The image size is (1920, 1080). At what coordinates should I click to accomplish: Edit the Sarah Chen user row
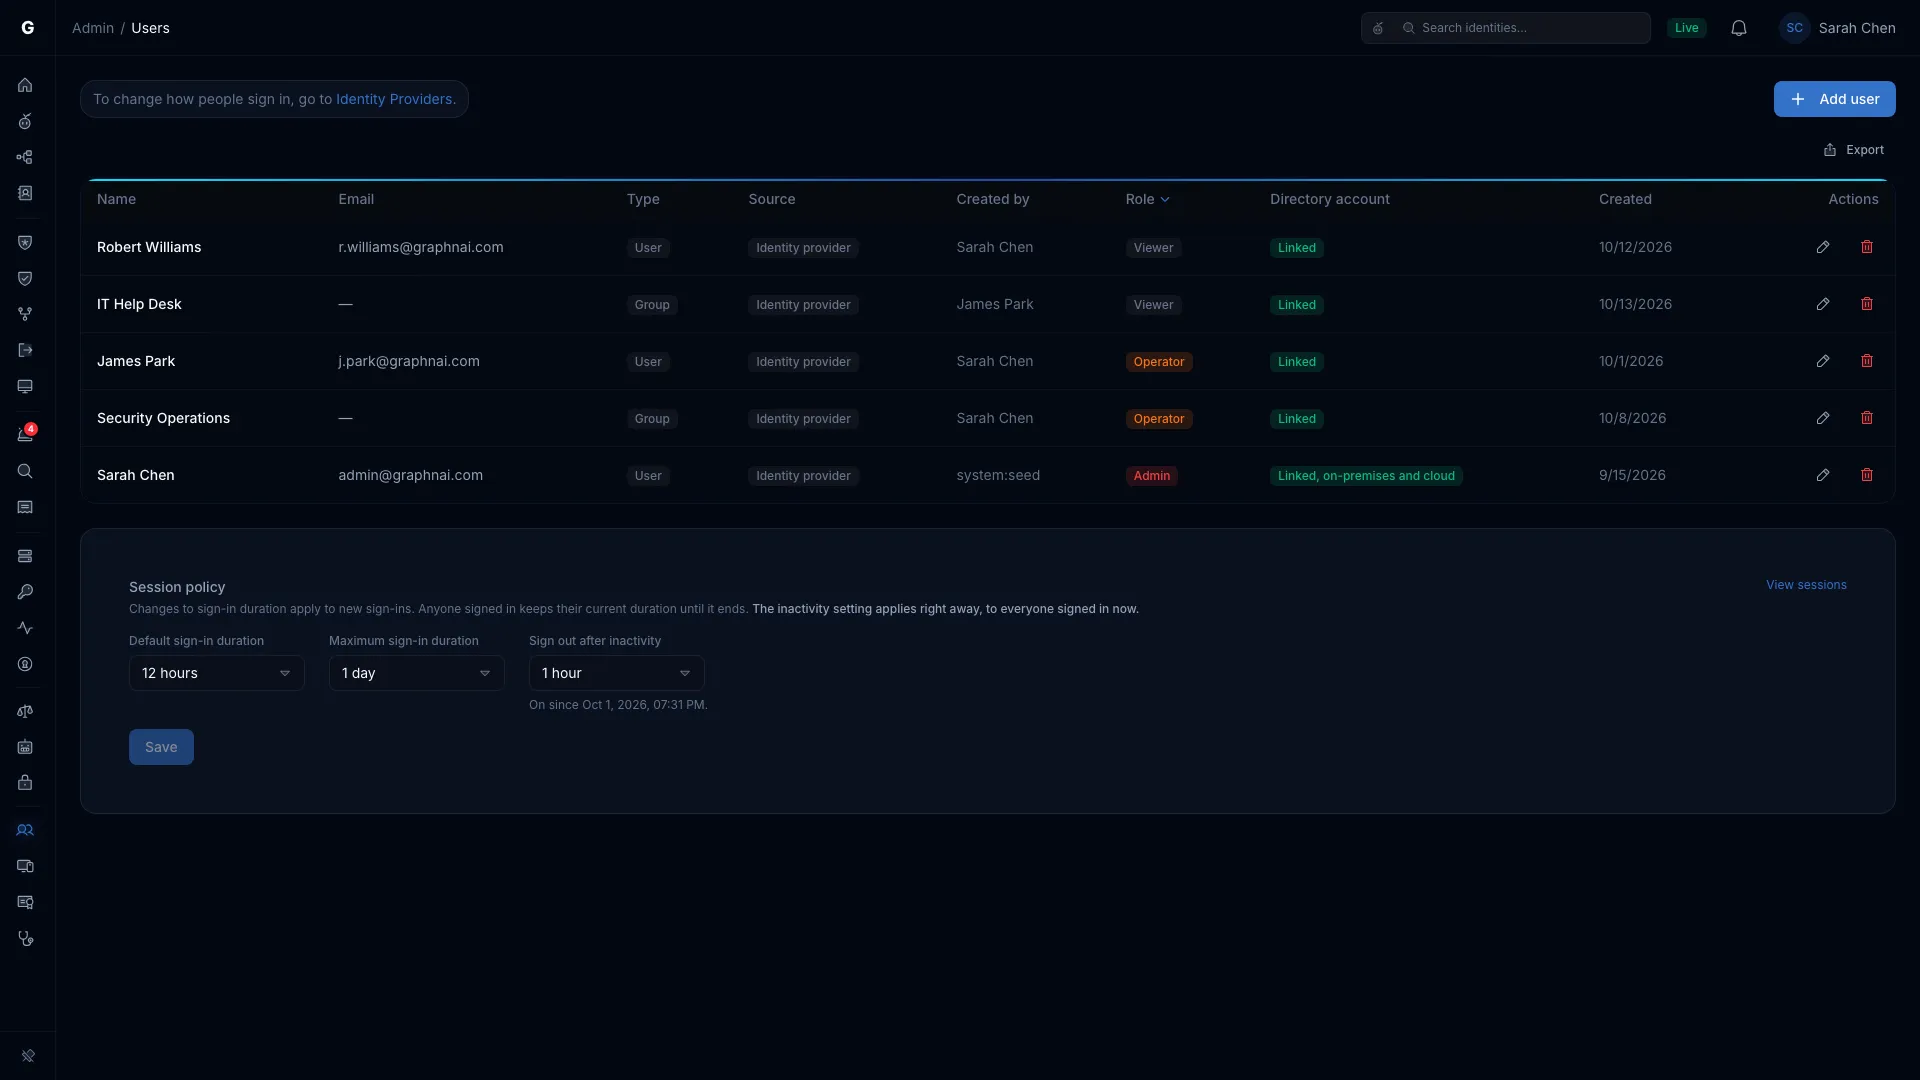(x=1823, y=475)
